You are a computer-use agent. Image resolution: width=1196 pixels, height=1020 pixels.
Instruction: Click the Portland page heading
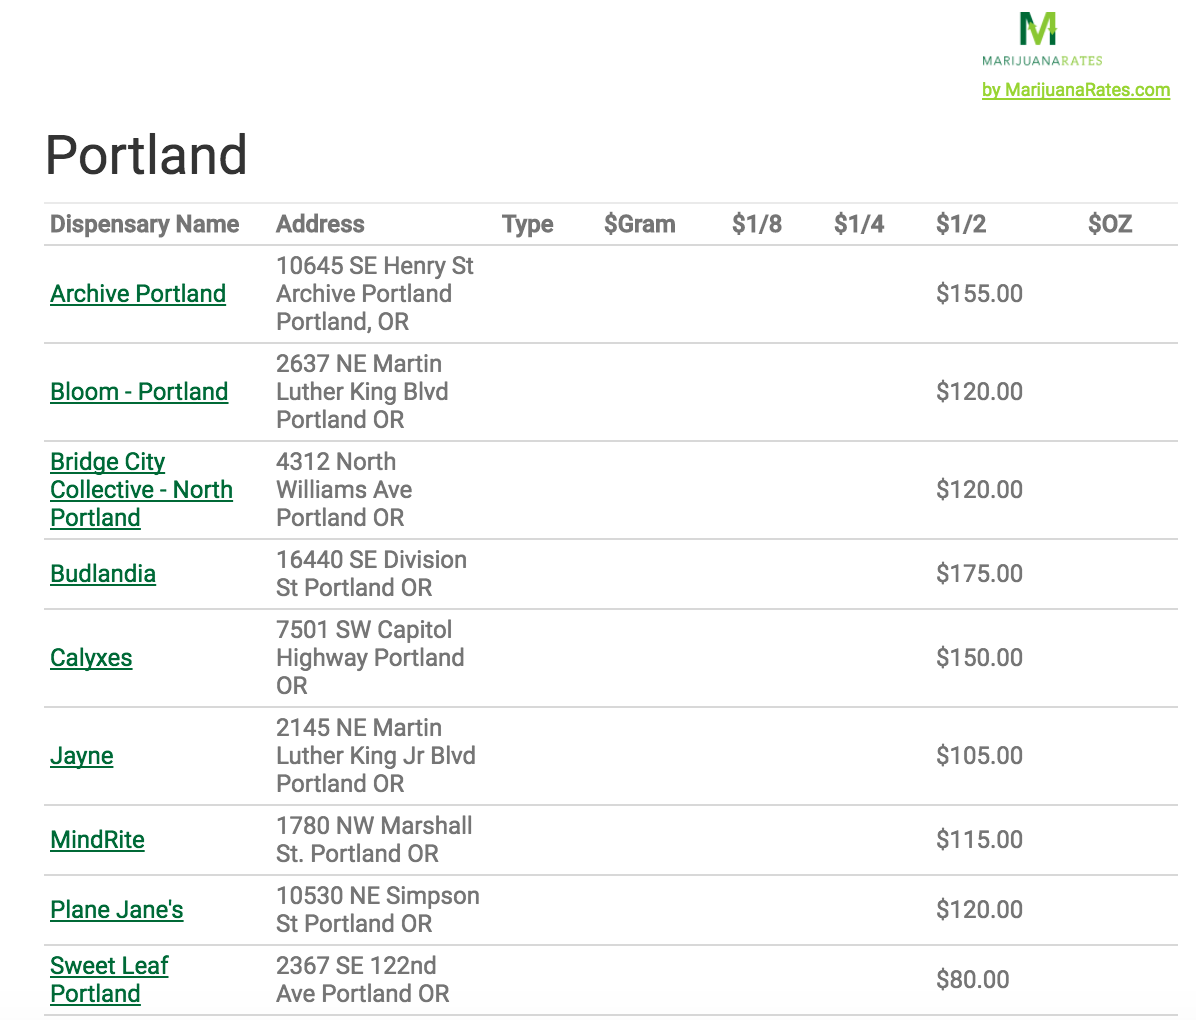147,155
